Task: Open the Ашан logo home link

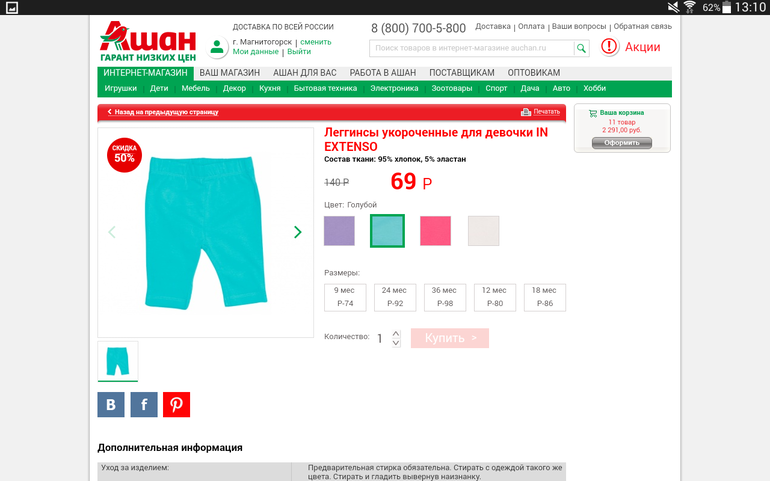Action: (148, 41)
